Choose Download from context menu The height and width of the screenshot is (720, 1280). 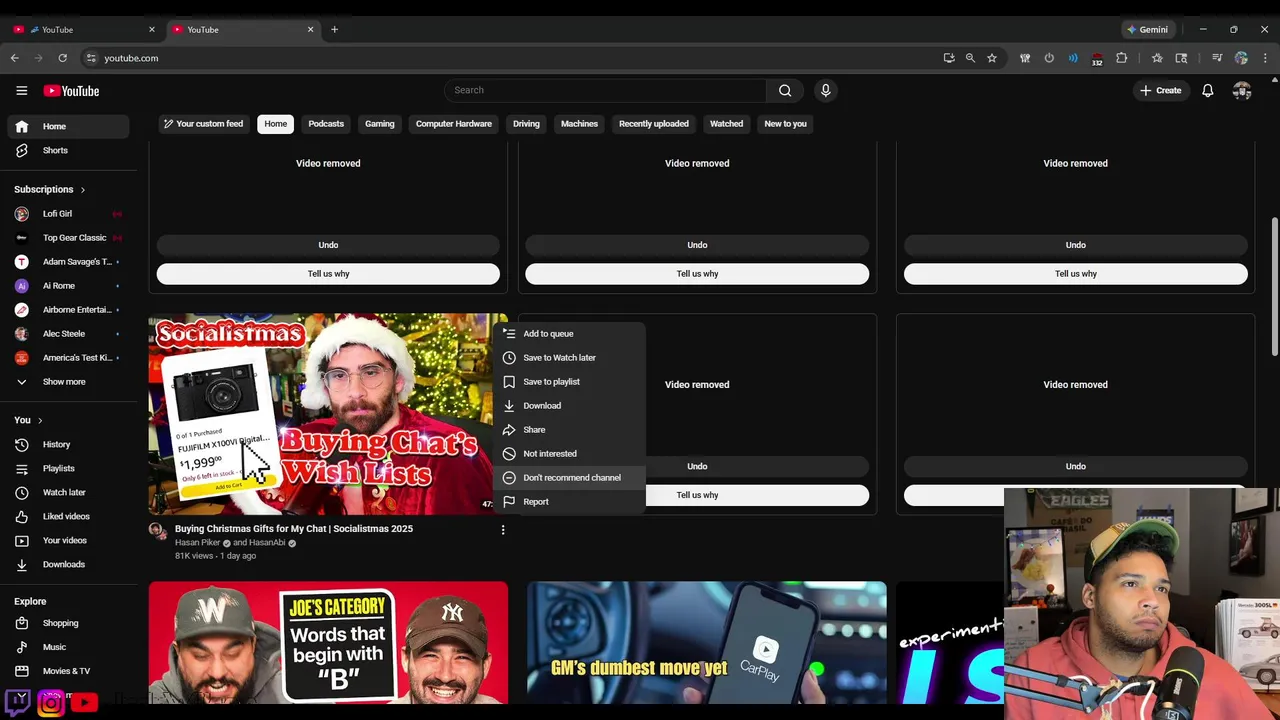pos(569,406)
